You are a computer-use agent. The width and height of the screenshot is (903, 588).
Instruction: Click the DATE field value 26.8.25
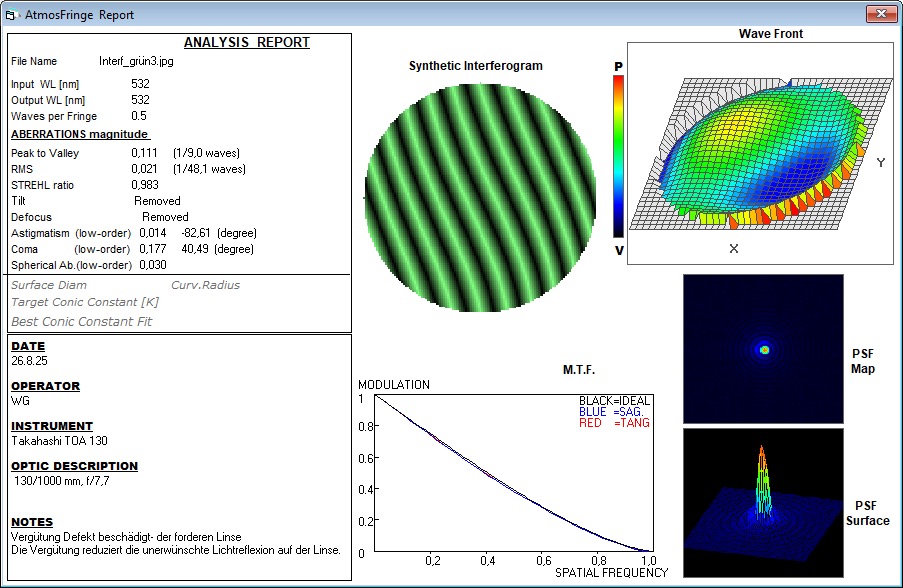pyautogui.click(x=29, y=361)
